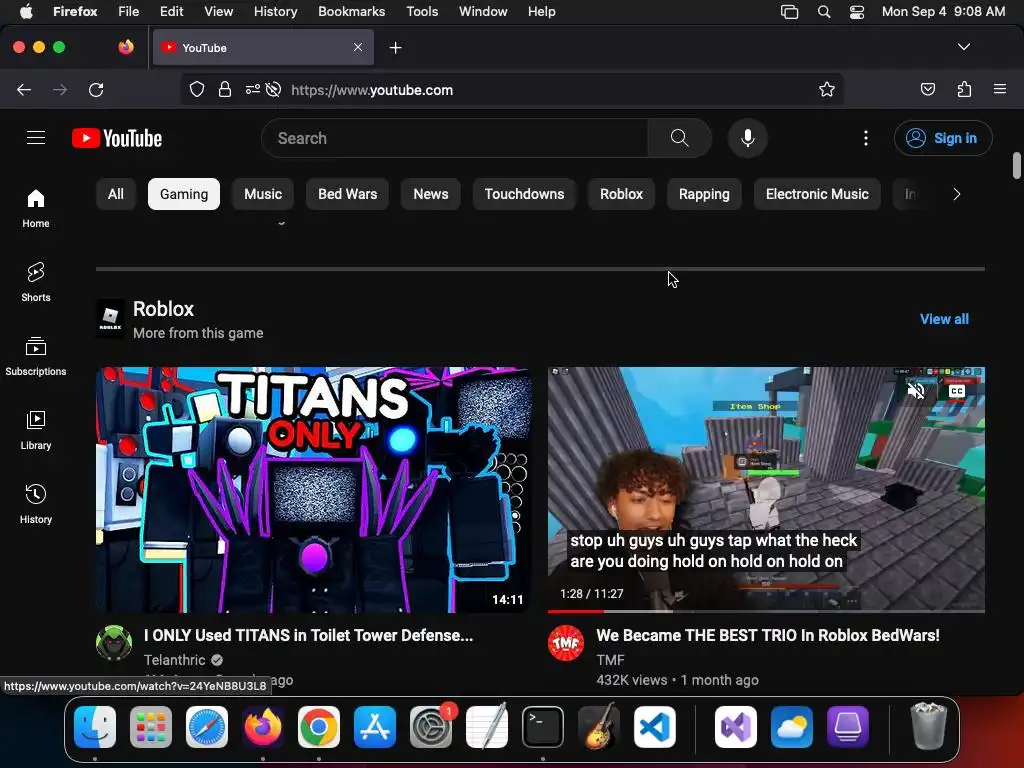Close the YouTube tab

[358, 47]
